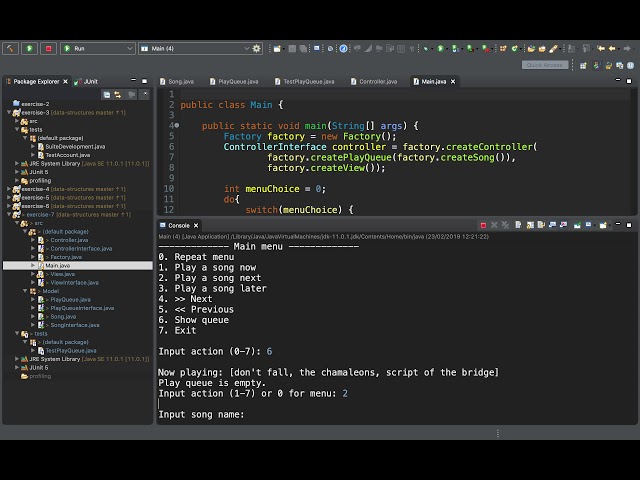
Task: Edit launch configuration with the gear icon
Action: pyautogui.click(x=256, y=49)
